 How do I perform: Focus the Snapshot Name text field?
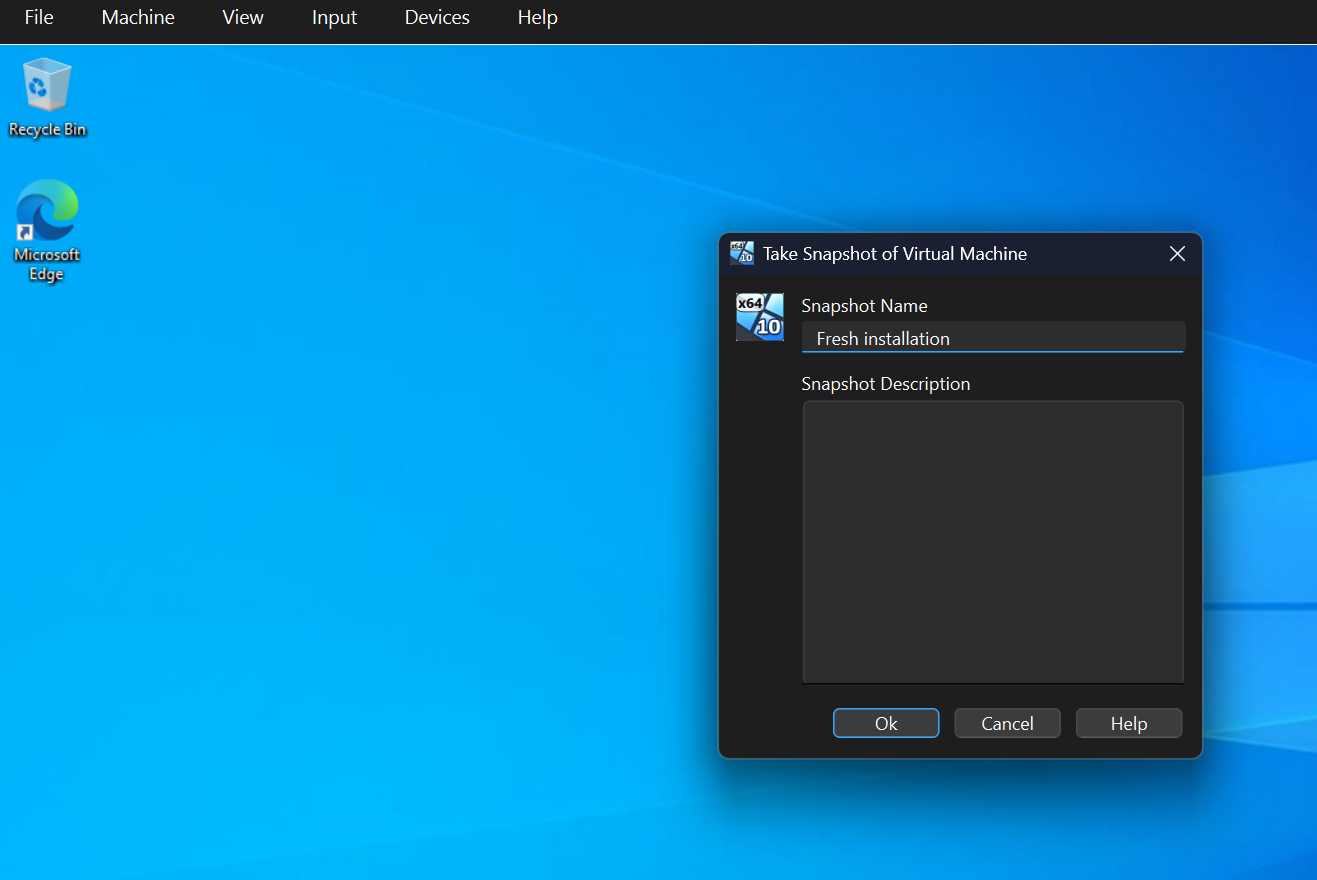(x=992, y=338)
